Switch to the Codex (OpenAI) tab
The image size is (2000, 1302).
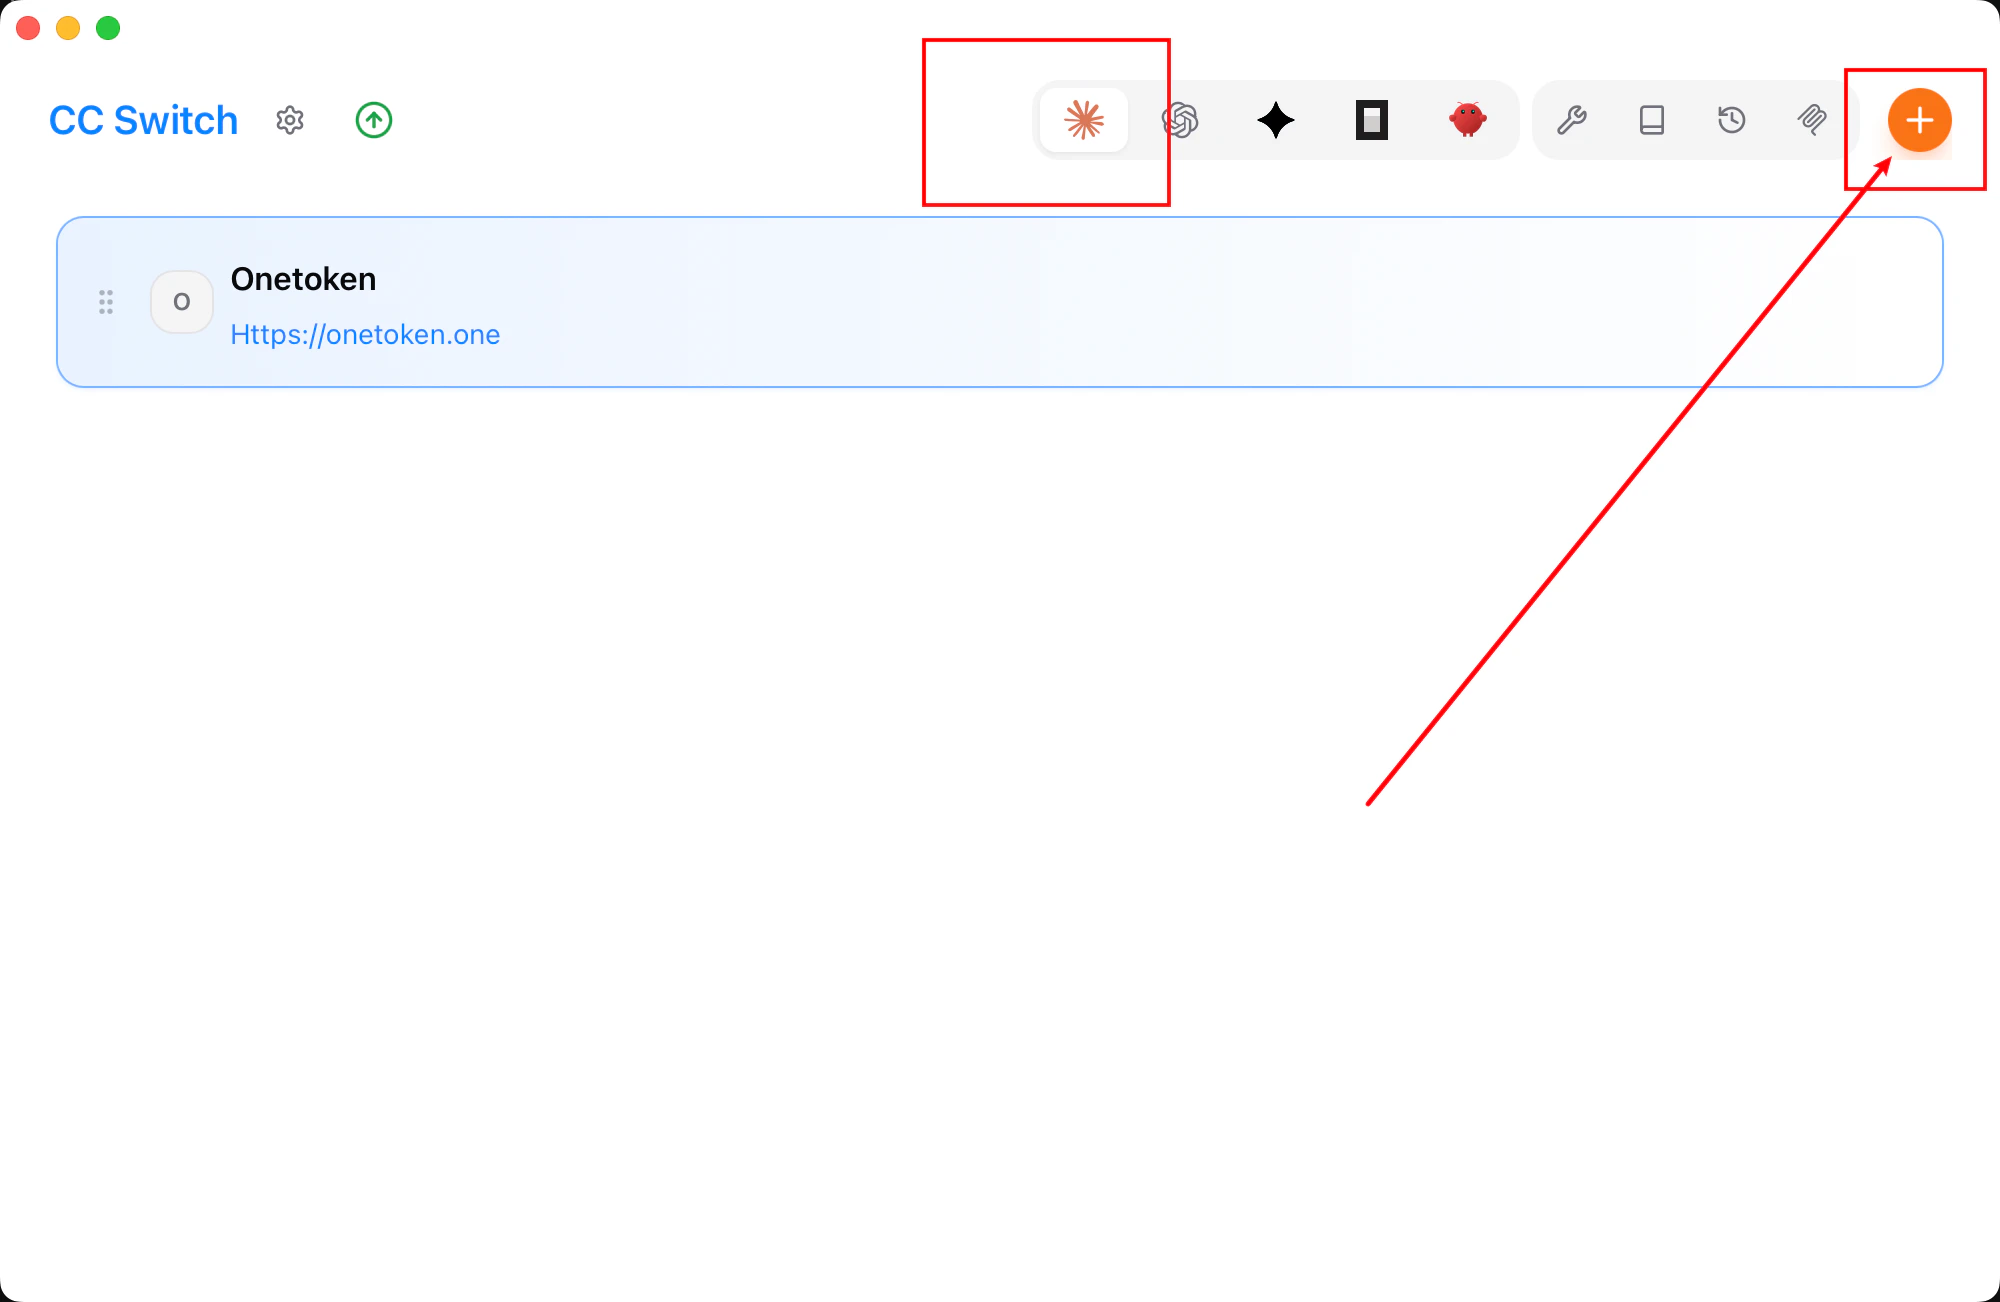tap(1180, 120)
